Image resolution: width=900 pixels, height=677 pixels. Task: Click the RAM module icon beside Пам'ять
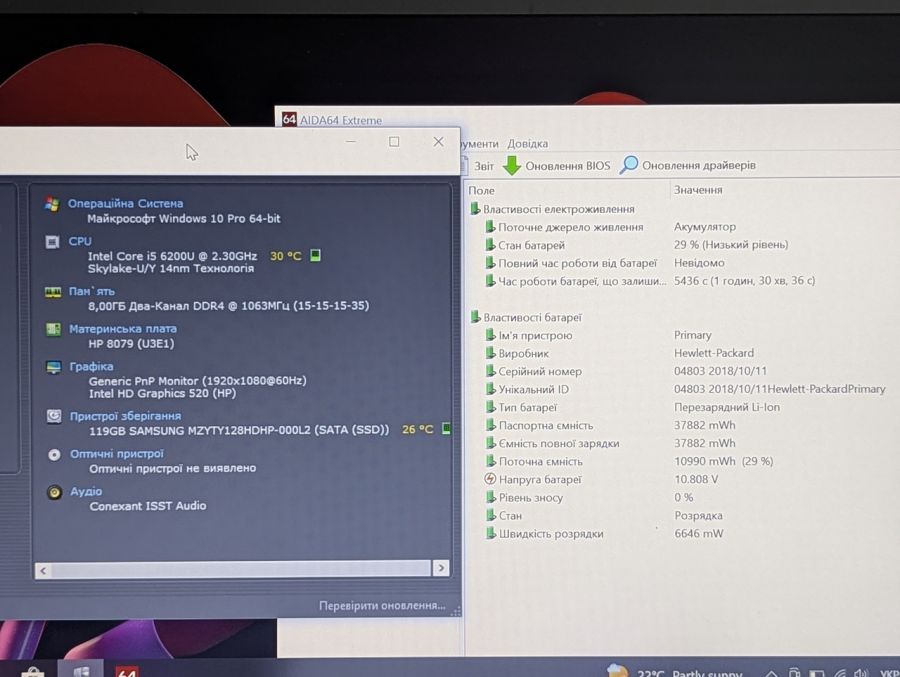click(53, 292)
